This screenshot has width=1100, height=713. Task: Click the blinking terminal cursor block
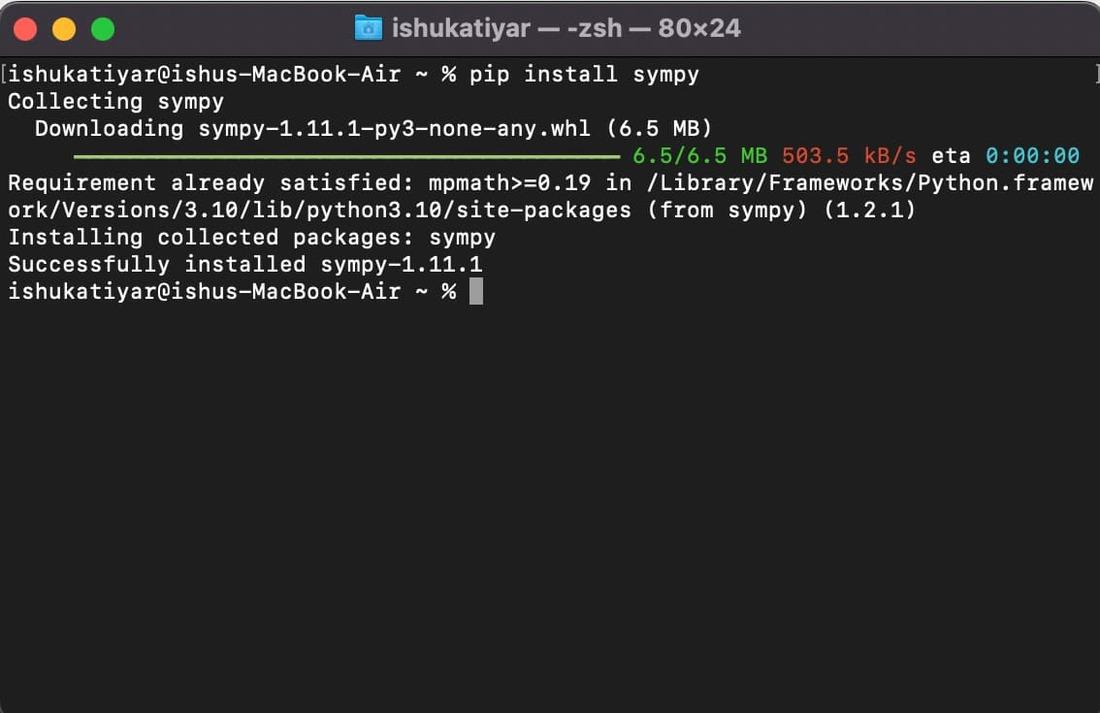pyautogui.click(x=474, y=291)
